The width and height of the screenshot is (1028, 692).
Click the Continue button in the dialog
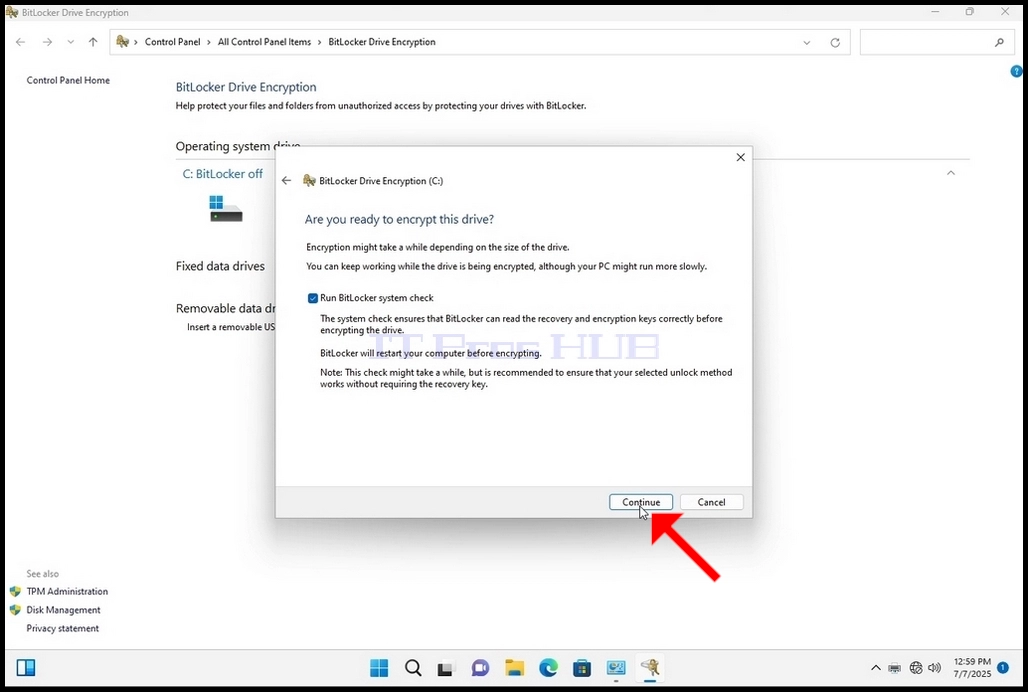[641, 502]
